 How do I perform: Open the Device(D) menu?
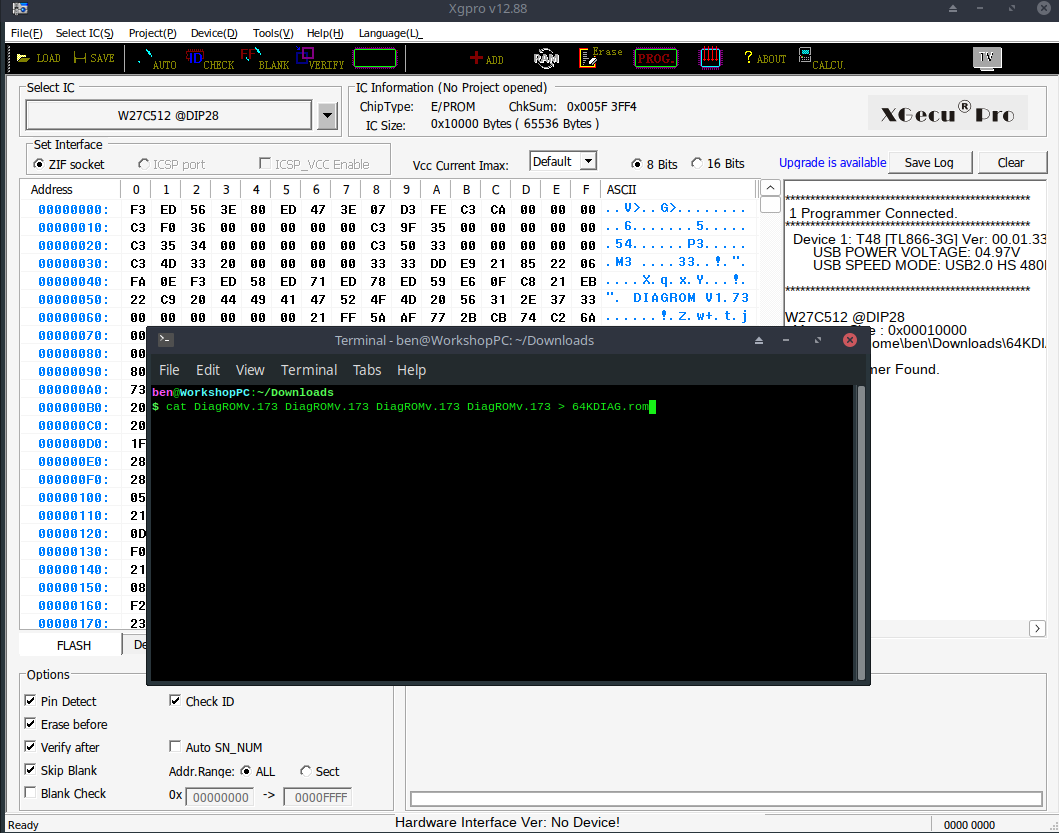tap(214, 33)
